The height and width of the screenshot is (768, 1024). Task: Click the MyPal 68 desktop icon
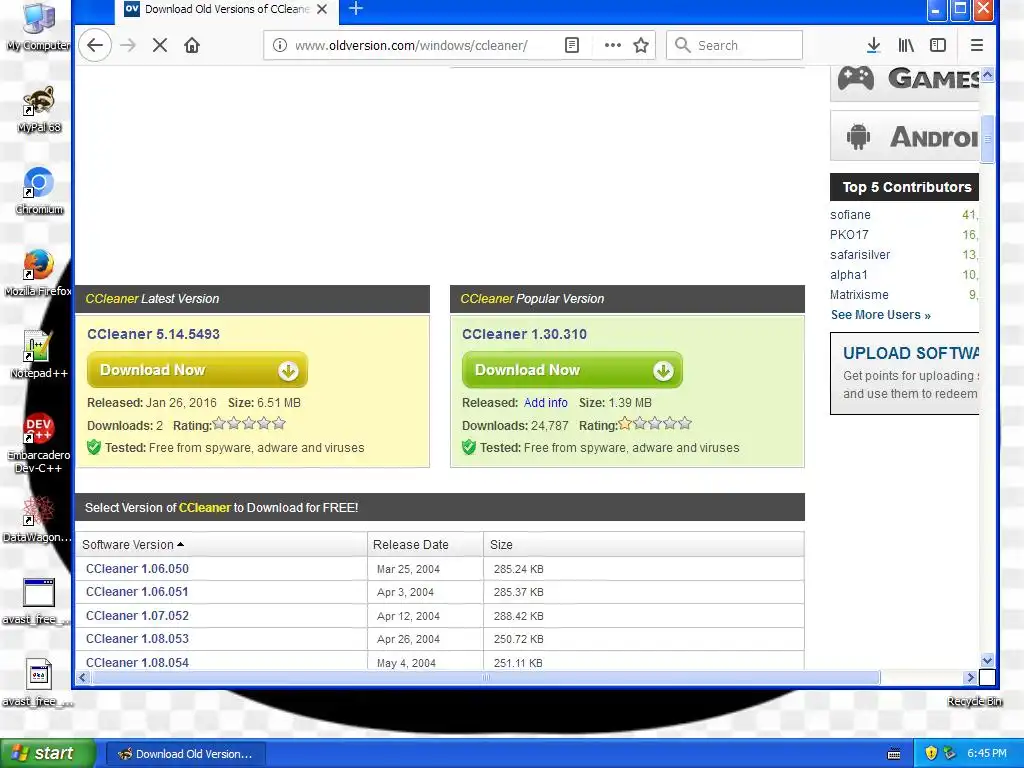pos(39,109)
